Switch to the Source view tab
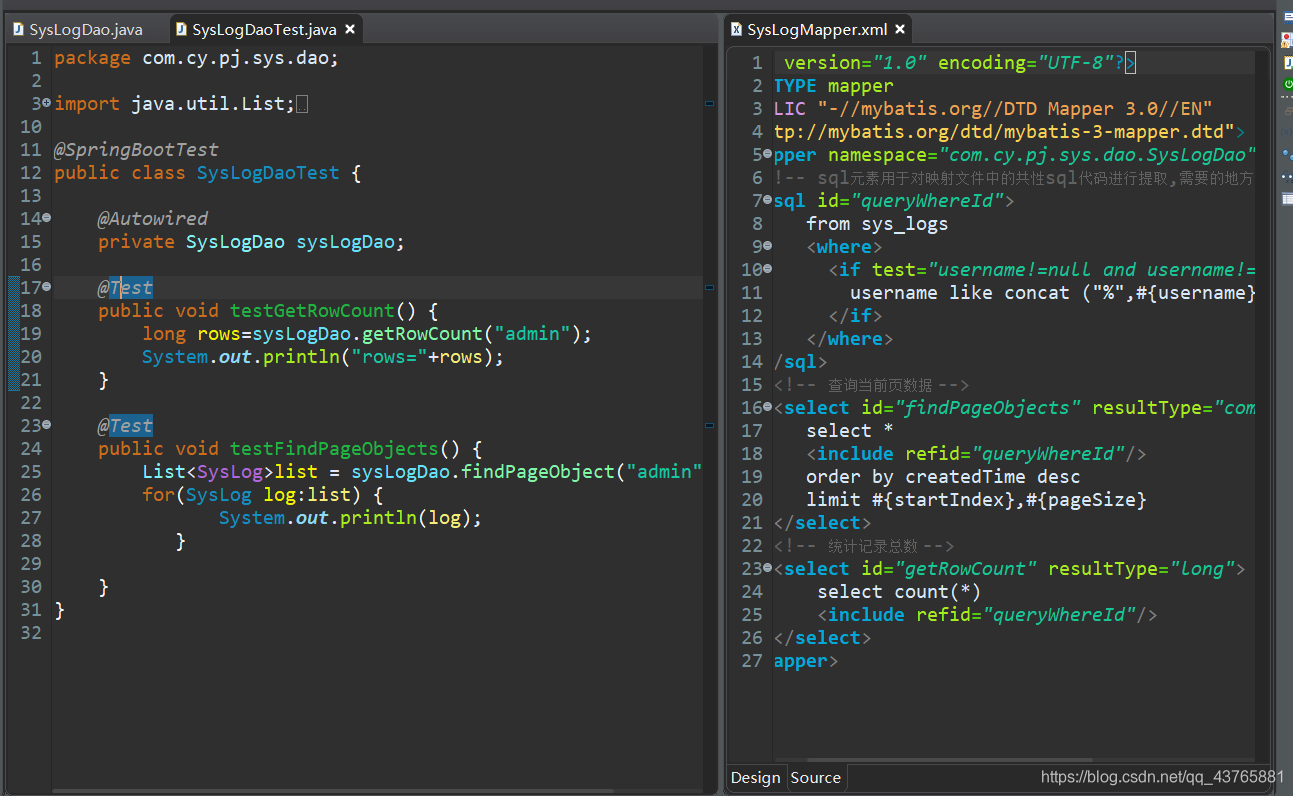Image resolution: width=1293 pixels, height=796 pixels. tap(816, 777)
